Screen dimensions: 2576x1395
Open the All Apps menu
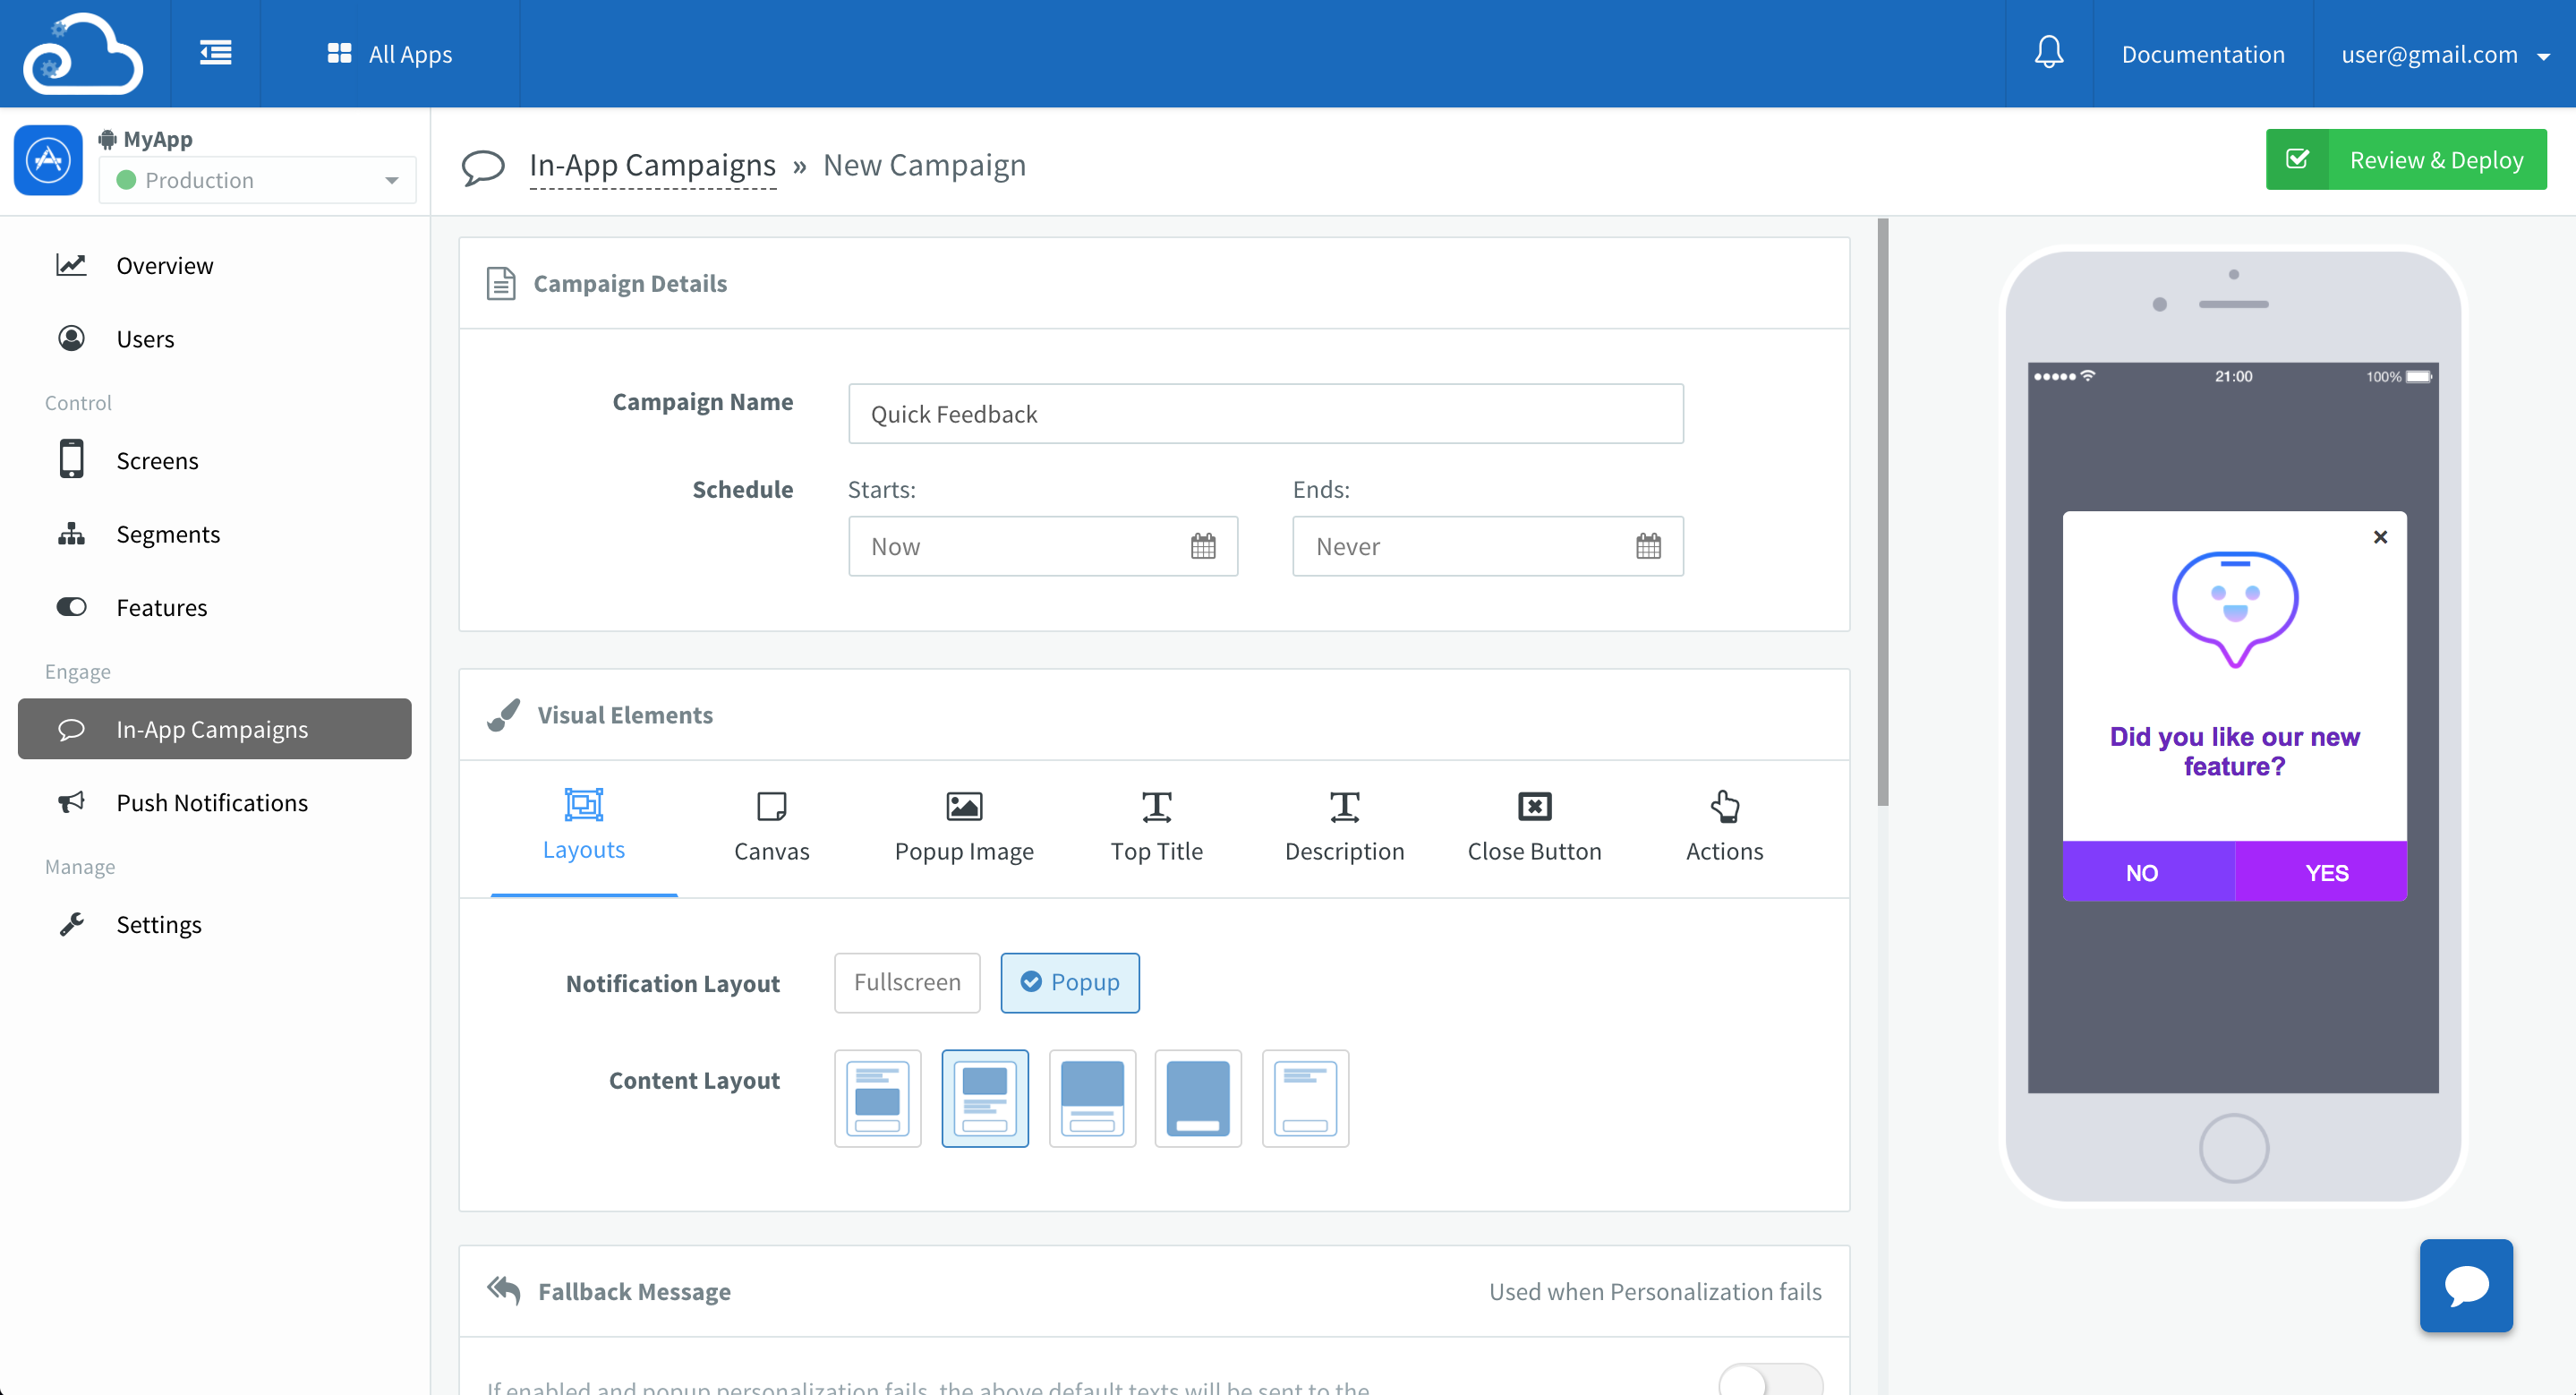(x=389, y=53)
